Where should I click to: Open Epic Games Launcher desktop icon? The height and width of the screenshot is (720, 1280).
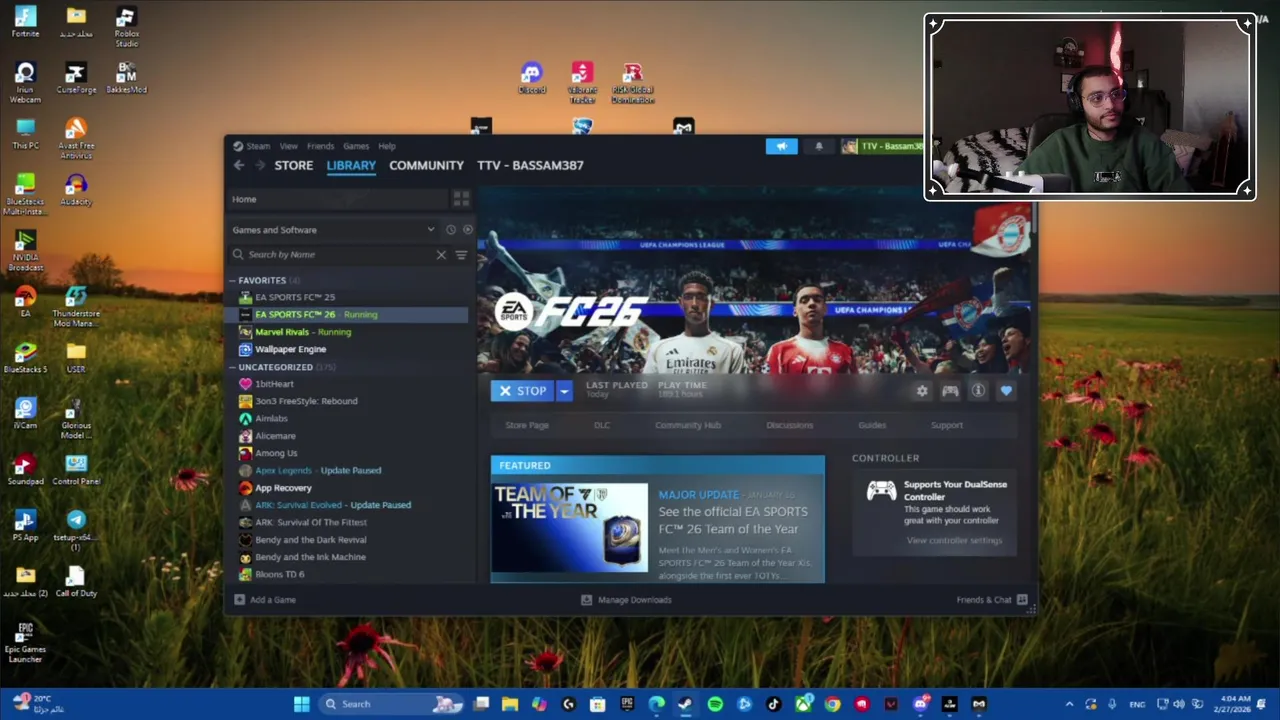point(25,643)
